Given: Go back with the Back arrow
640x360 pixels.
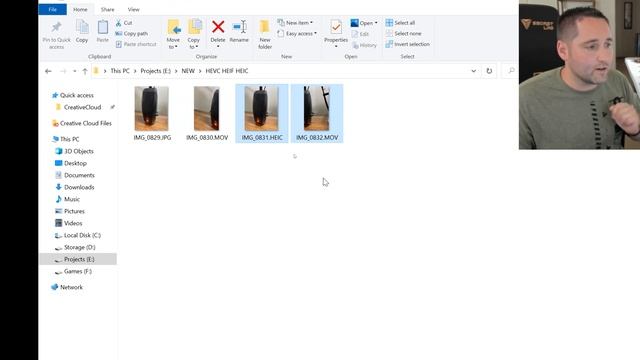Looking at the screenshot, I should coord(48,71).
